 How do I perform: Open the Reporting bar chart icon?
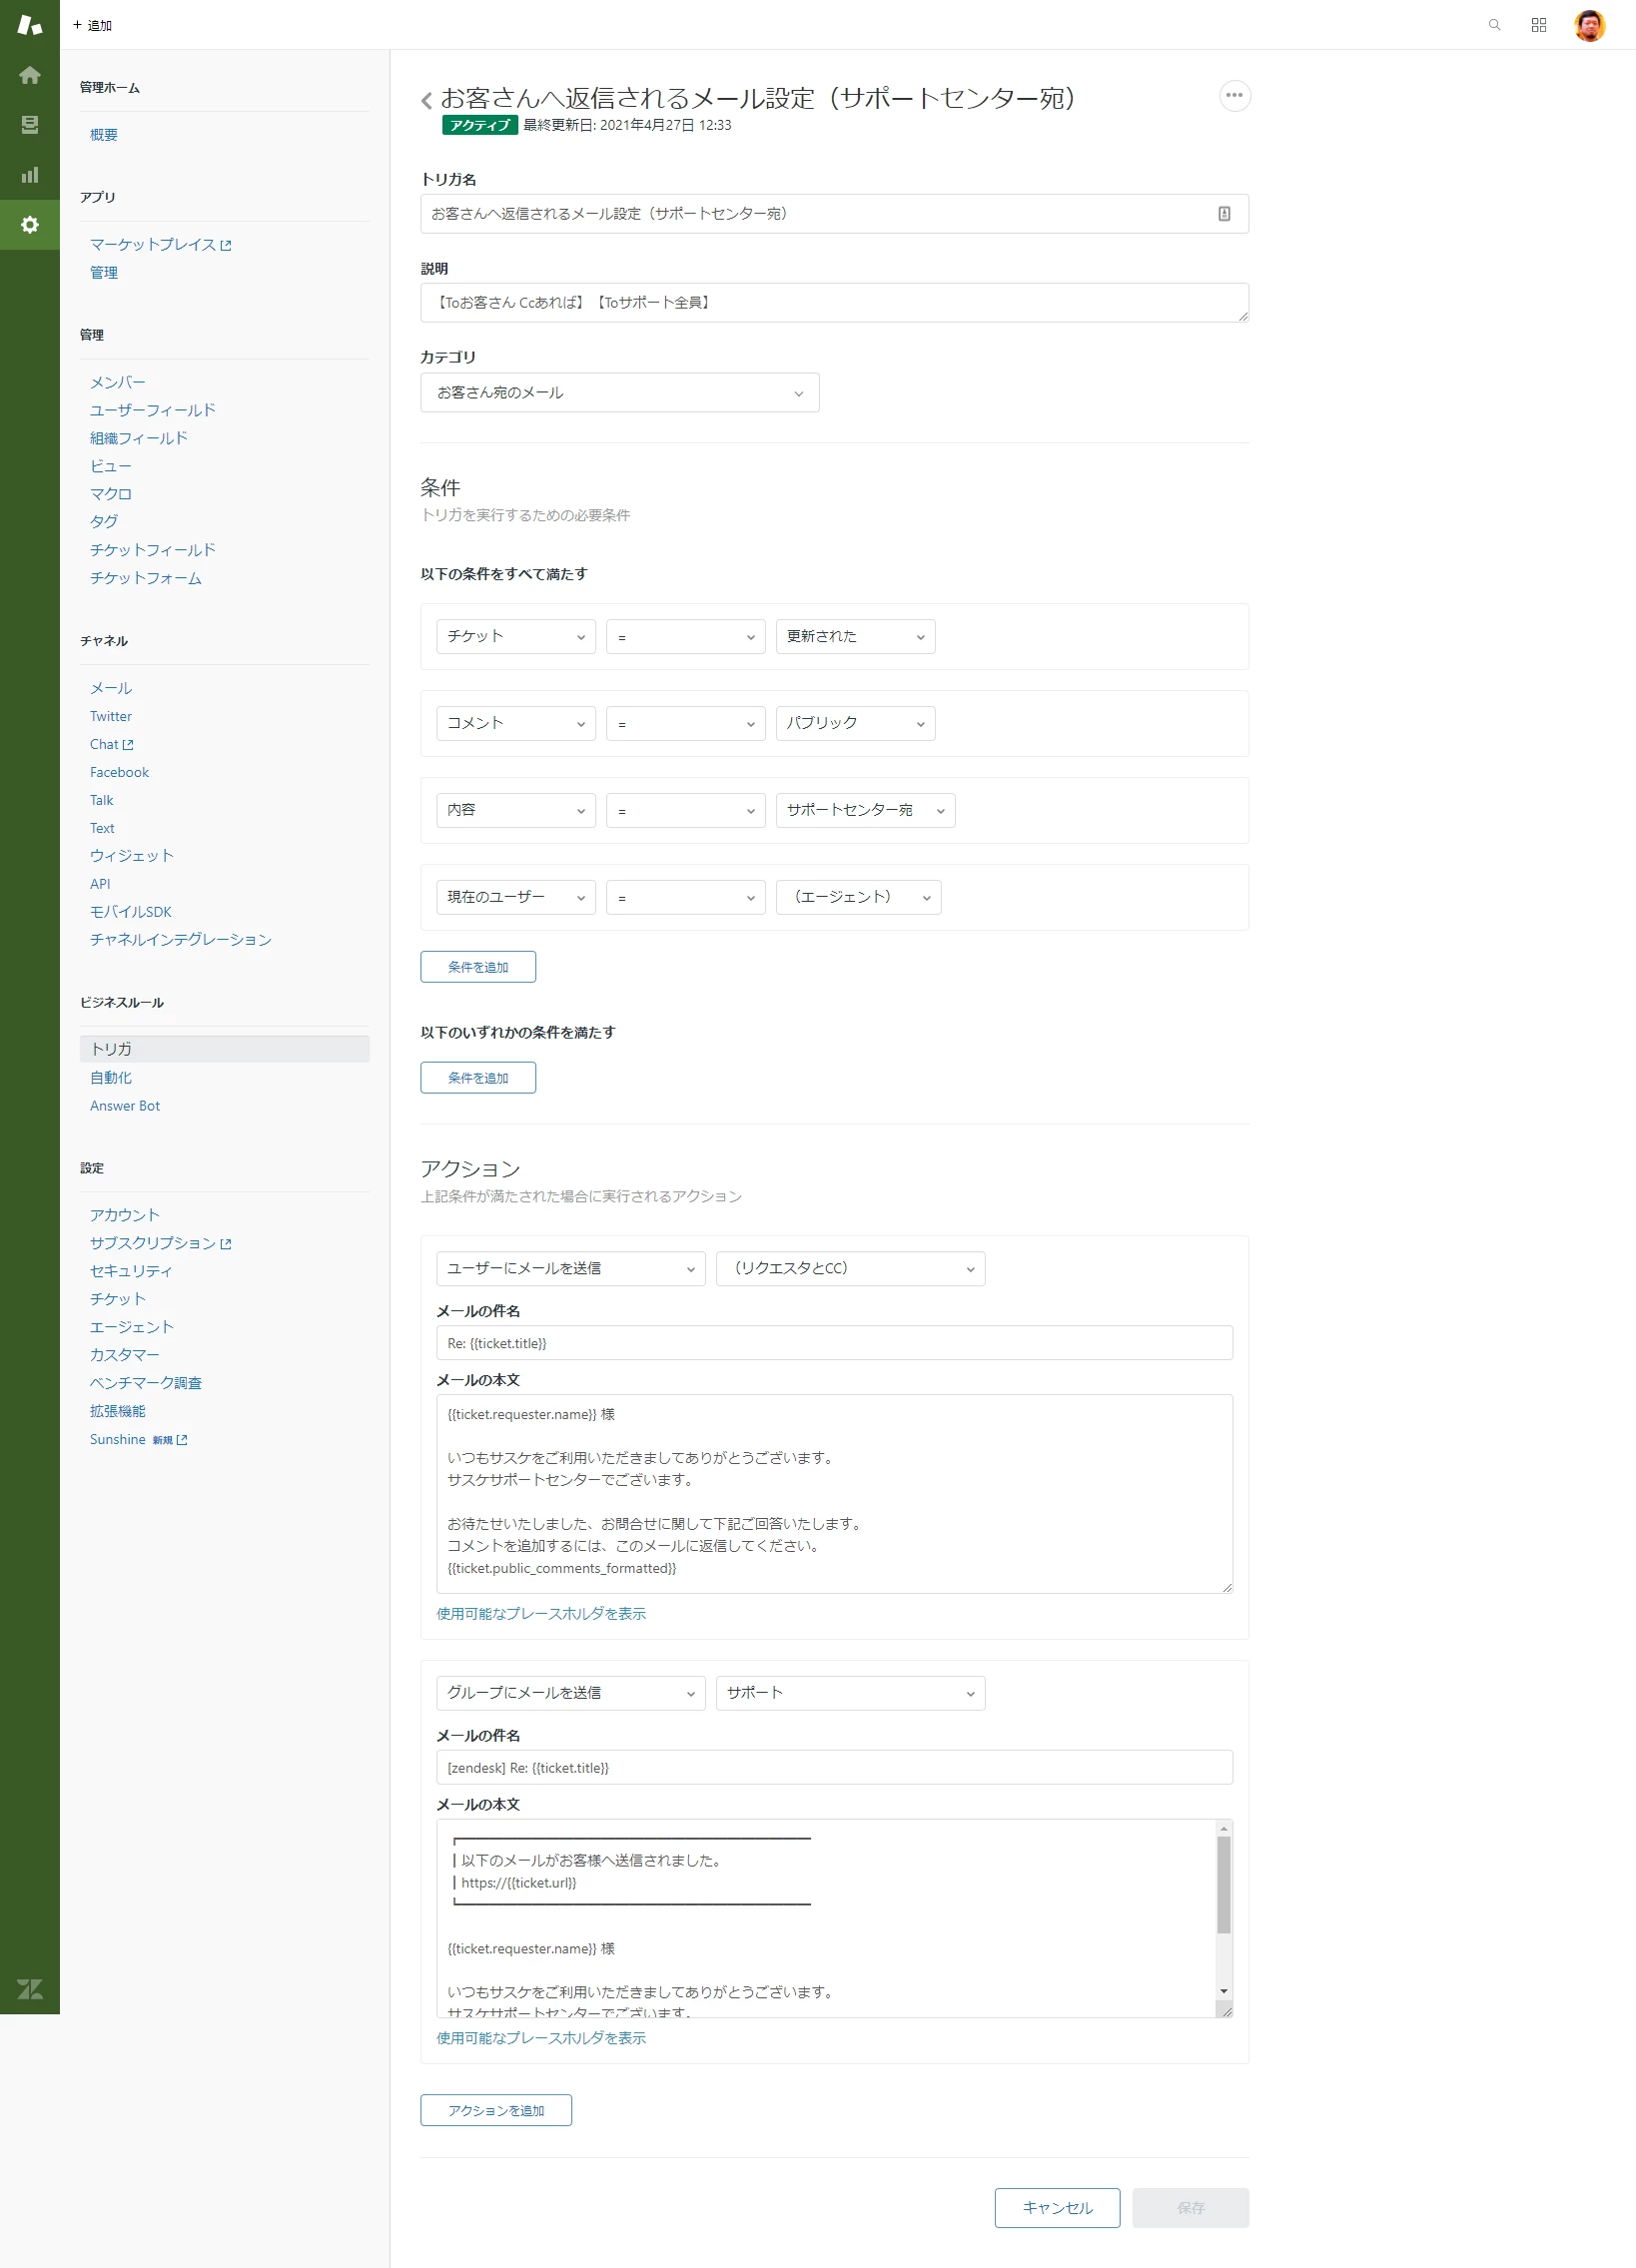(30, 175)
